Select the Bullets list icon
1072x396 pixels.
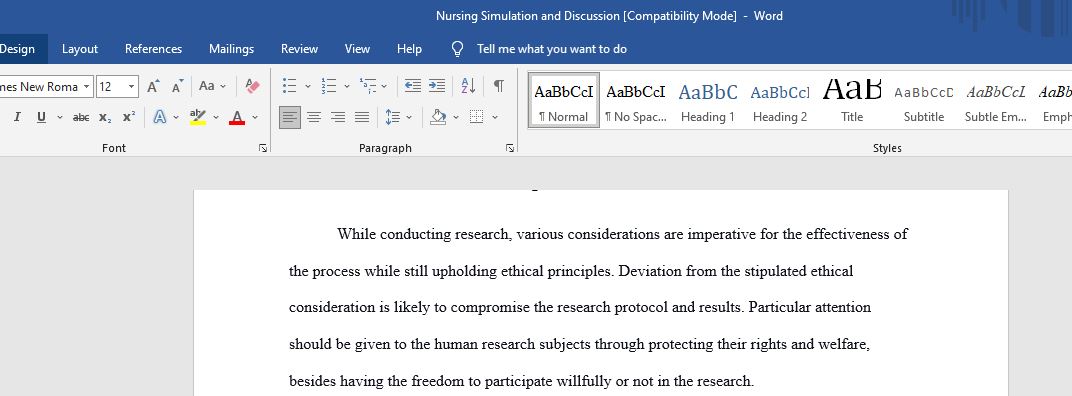coord(290,85)
